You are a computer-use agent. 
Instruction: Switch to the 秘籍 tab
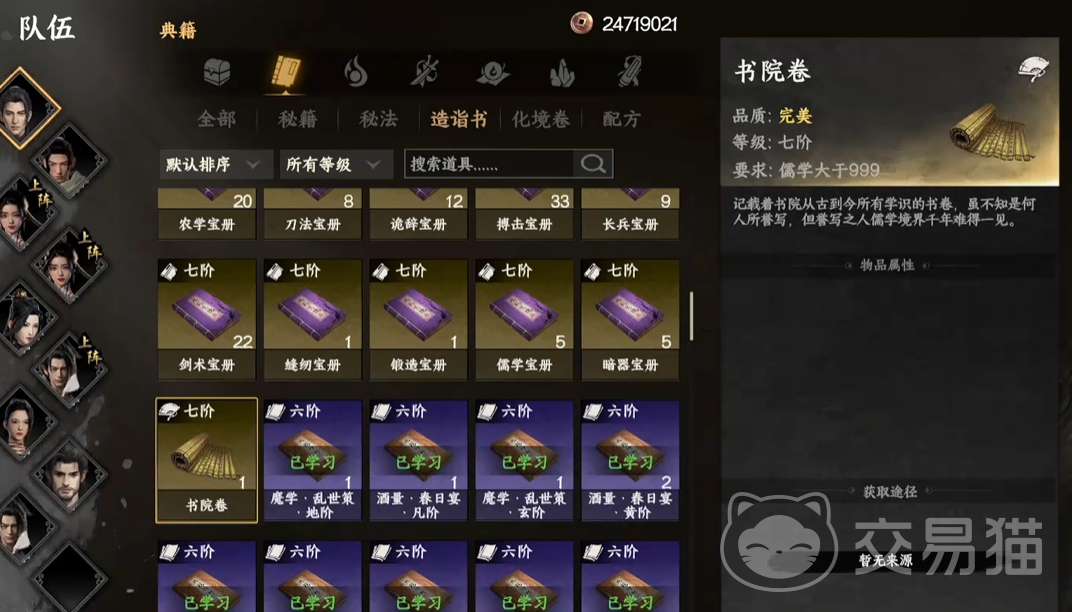297,119
